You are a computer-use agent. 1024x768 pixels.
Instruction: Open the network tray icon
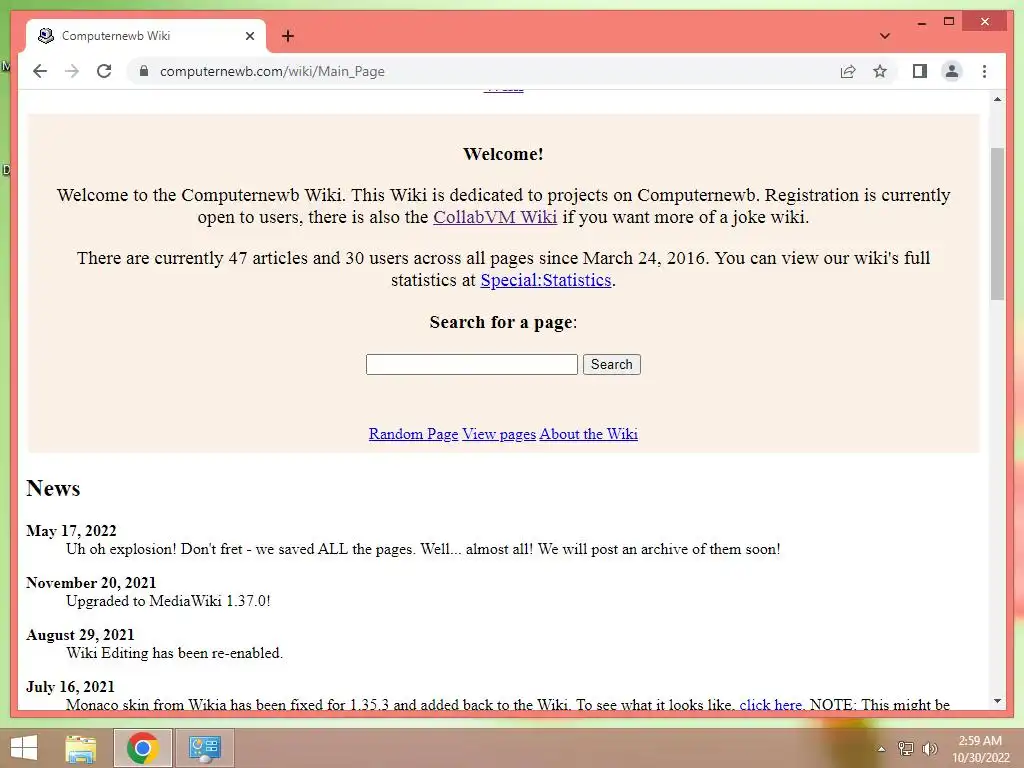(x=906, y=749)
